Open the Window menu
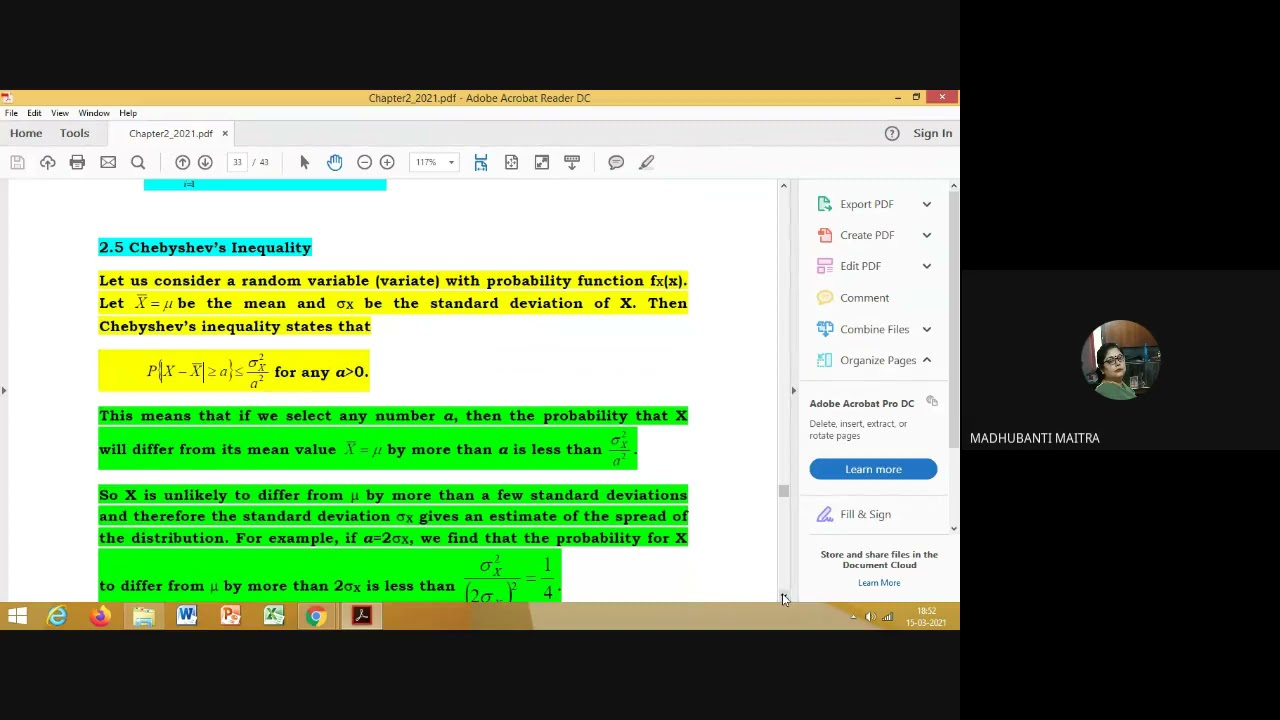This screenshot has width=1280, height=720. tap(94, 113)
